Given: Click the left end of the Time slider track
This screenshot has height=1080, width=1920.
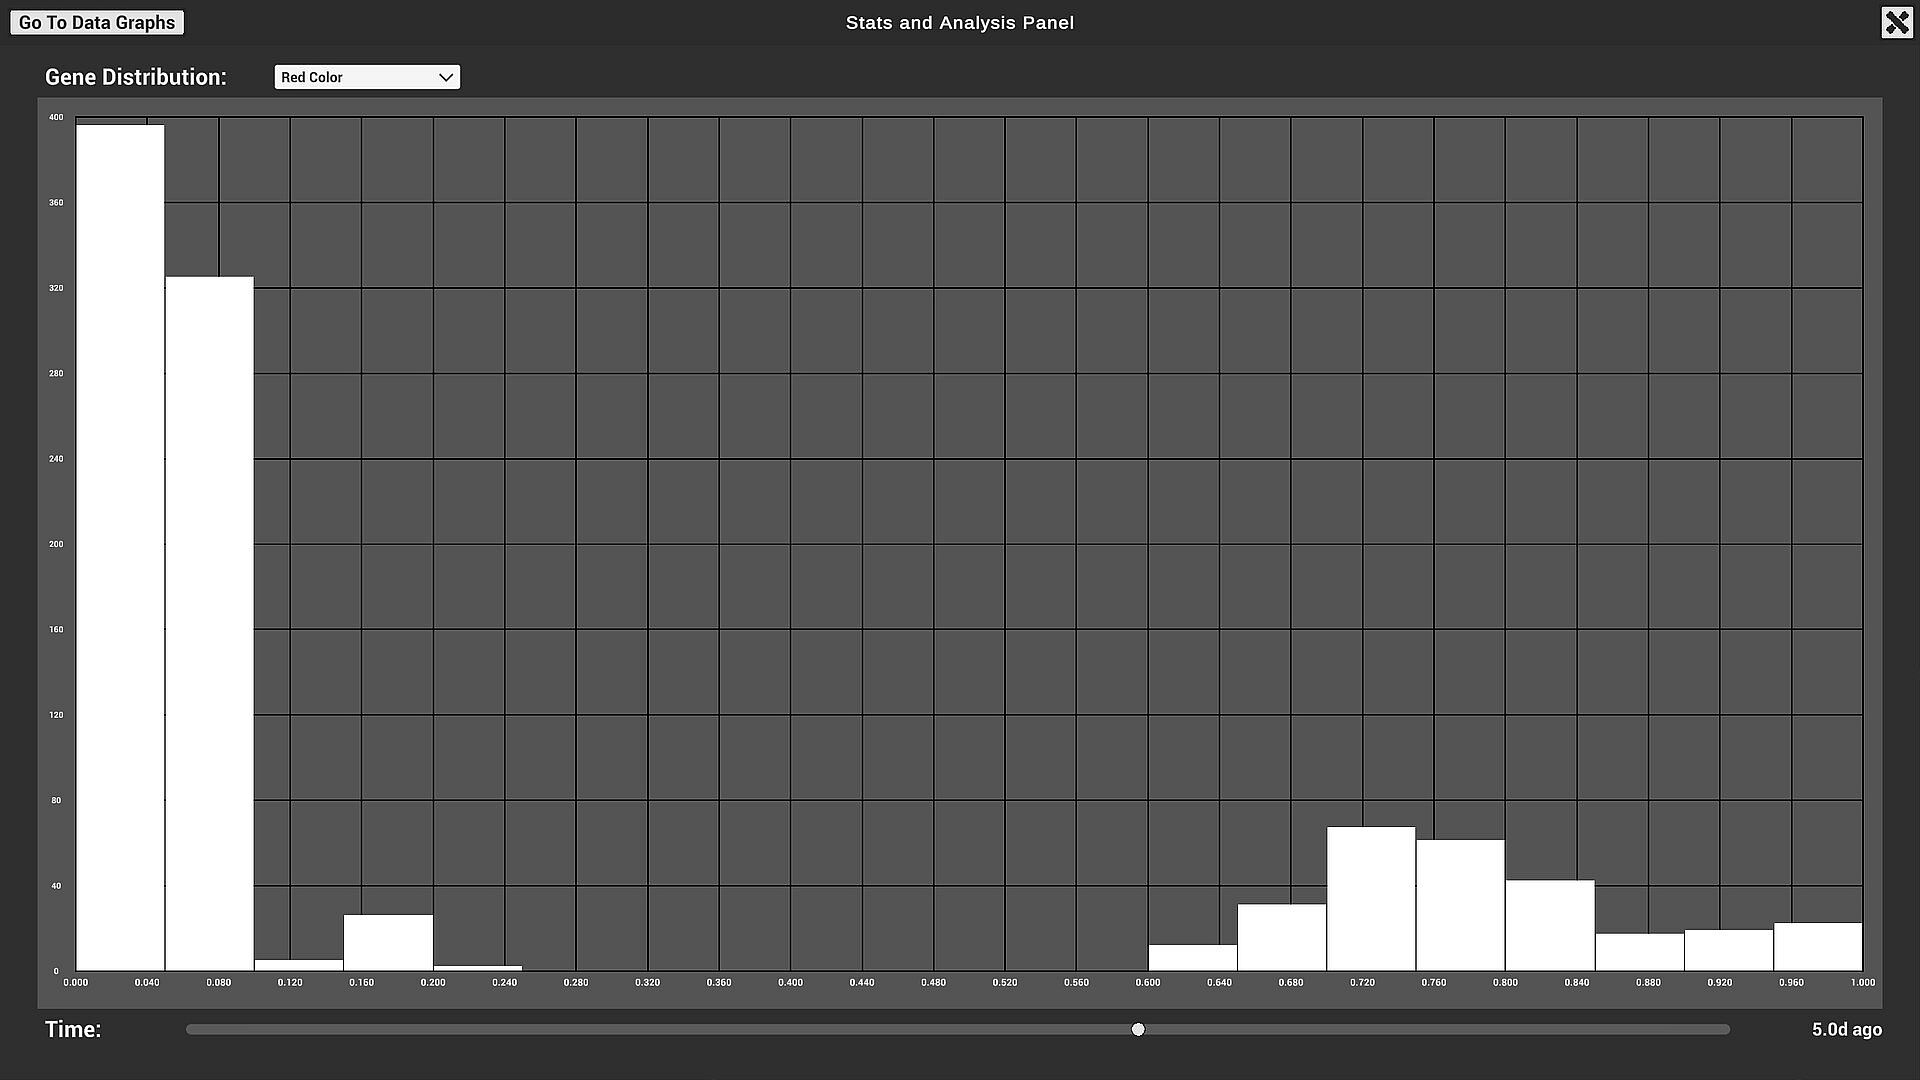Looking at the screenshot, I should [190, 1029].
